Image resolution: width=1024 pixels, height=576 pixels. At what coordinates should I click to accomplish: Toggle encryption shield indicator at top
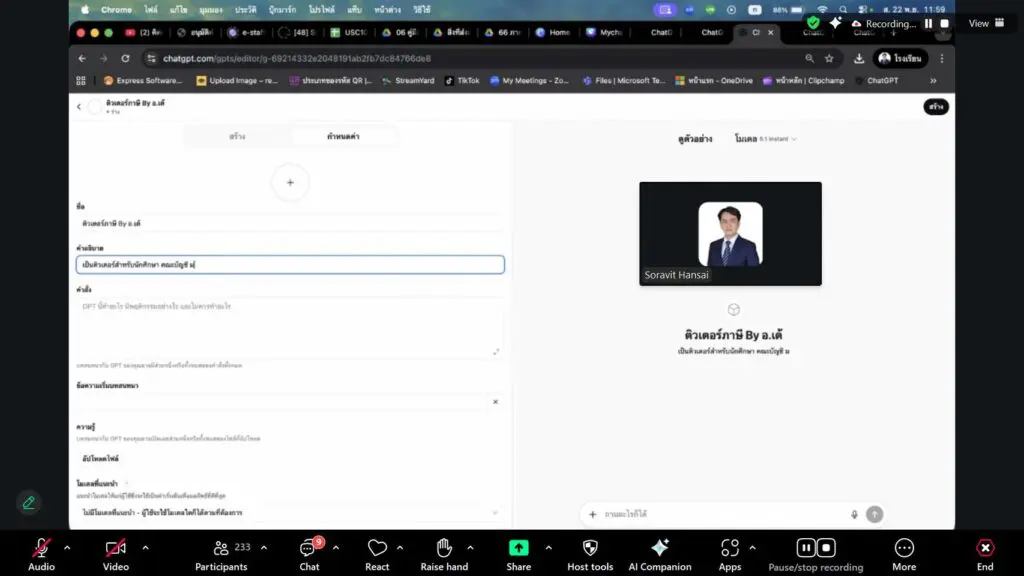tap(813, 23)
